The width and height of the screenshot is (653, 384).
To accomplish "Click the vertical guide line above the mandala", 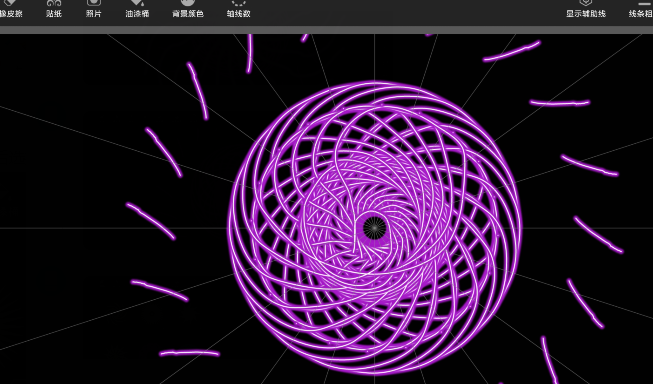I will coord(374,57).
